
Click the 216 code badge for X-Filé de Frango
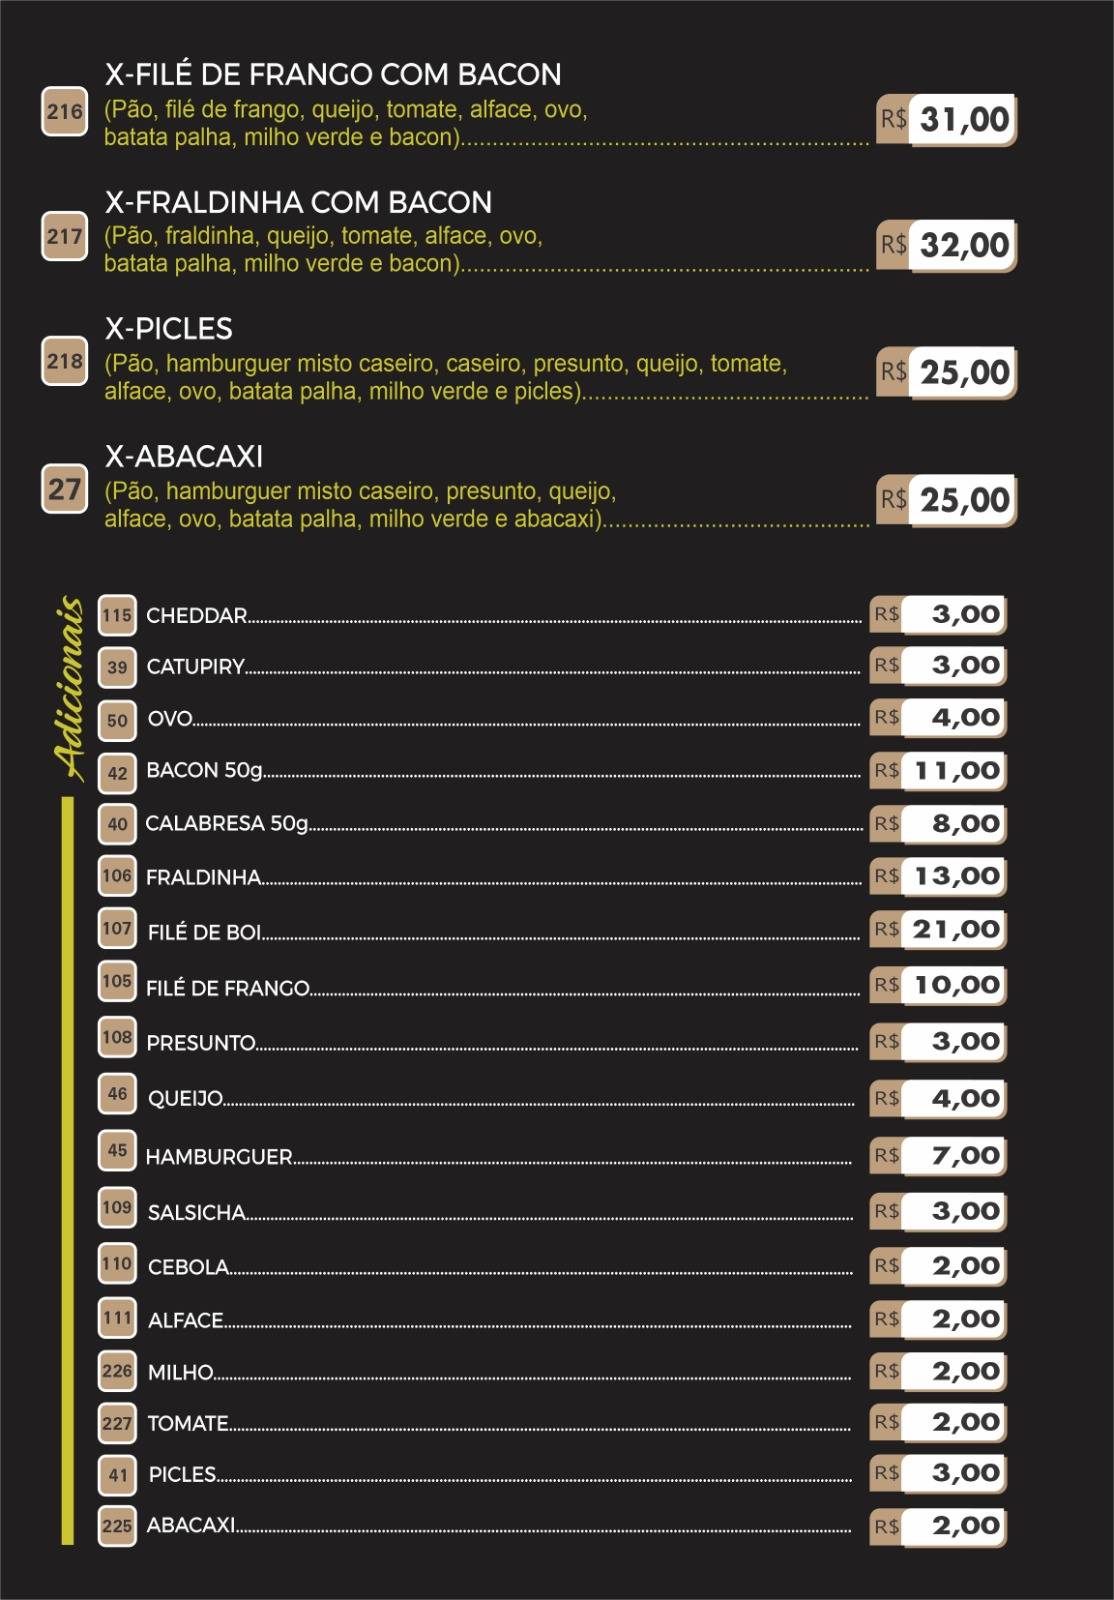(x=64, y=111)
